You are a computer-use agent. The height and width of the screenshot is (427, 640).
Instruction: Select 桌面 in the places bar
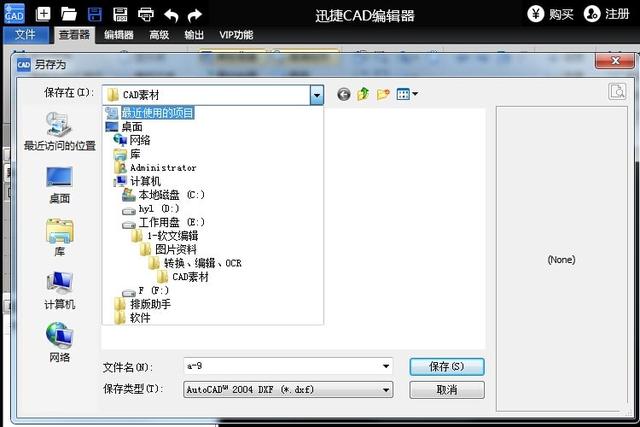60,185
